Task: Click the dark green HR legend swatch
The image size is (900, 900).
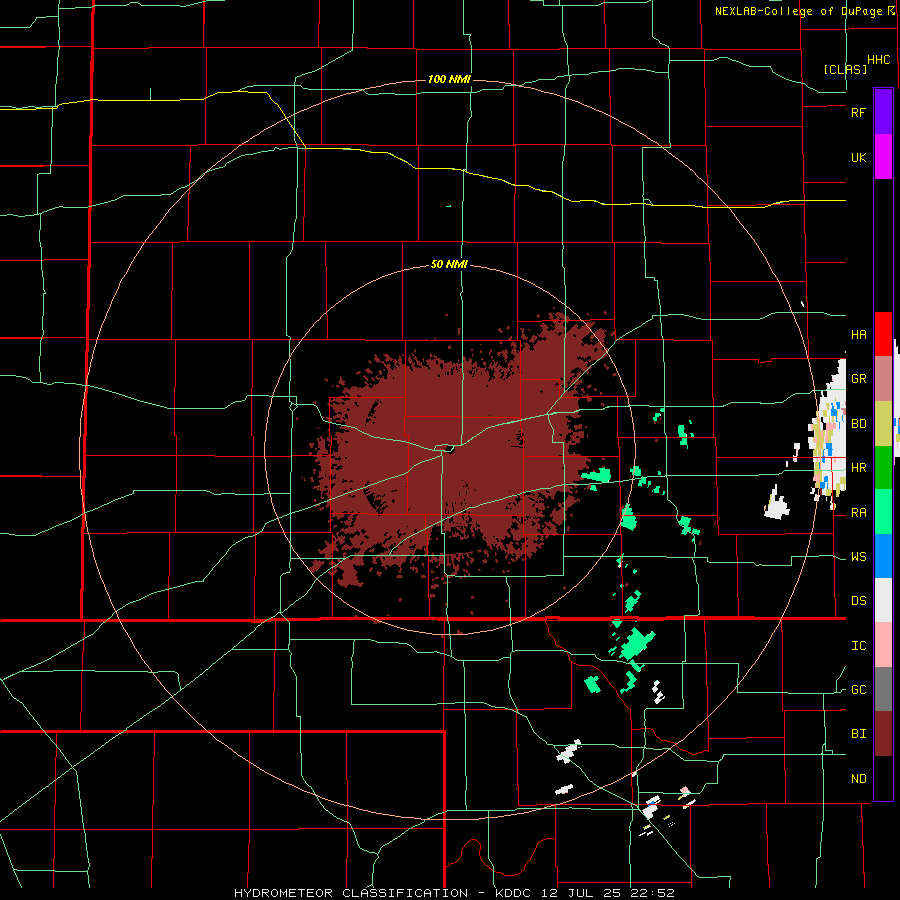Action: tap(883, 468)
